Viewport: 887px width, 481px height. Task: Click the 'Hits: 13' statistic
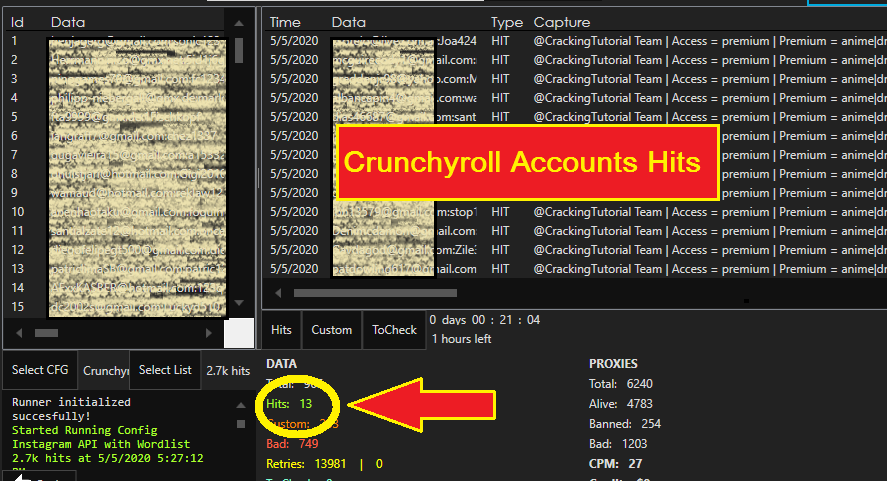(x=289, y=404)
